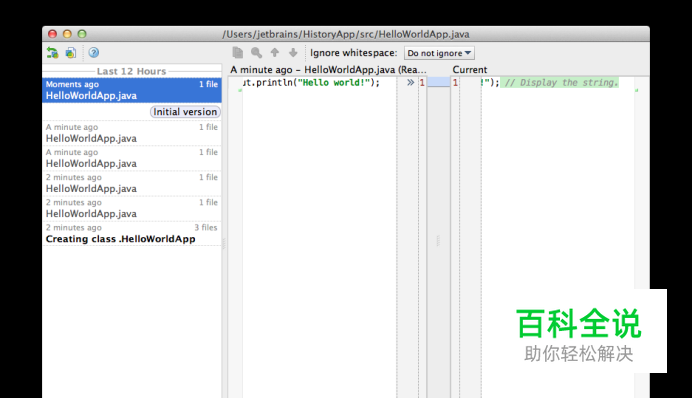Click line number 1 in the right gutter
The image size is (692, 398).
(x=455, y=83)
